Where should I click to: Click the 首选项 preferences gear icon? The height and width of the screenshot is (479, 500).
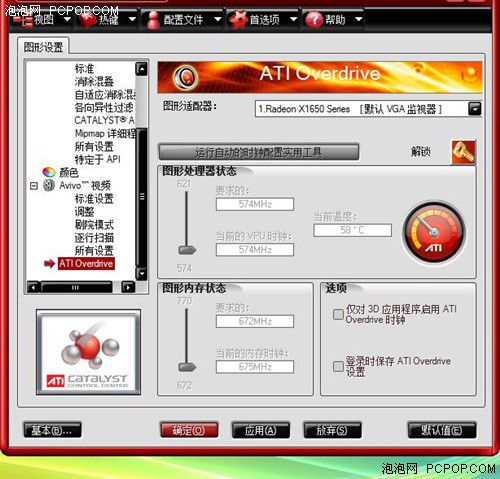[x=238, y=20]
